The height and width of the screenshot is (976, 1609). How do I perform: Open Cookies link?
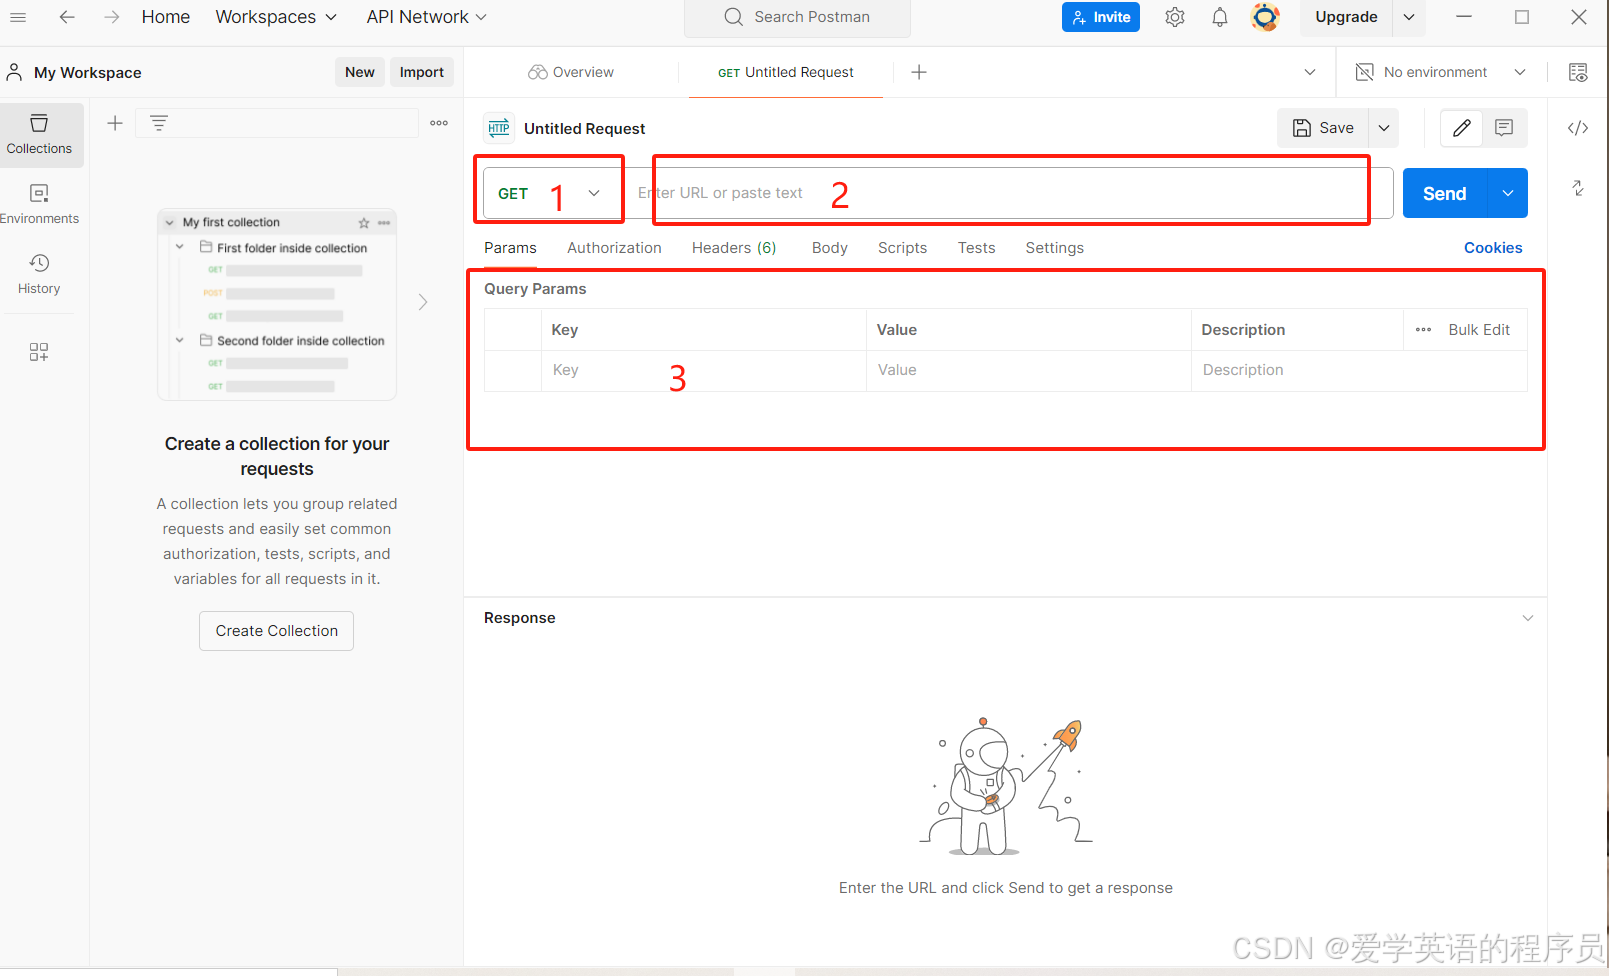[1493, 248]
